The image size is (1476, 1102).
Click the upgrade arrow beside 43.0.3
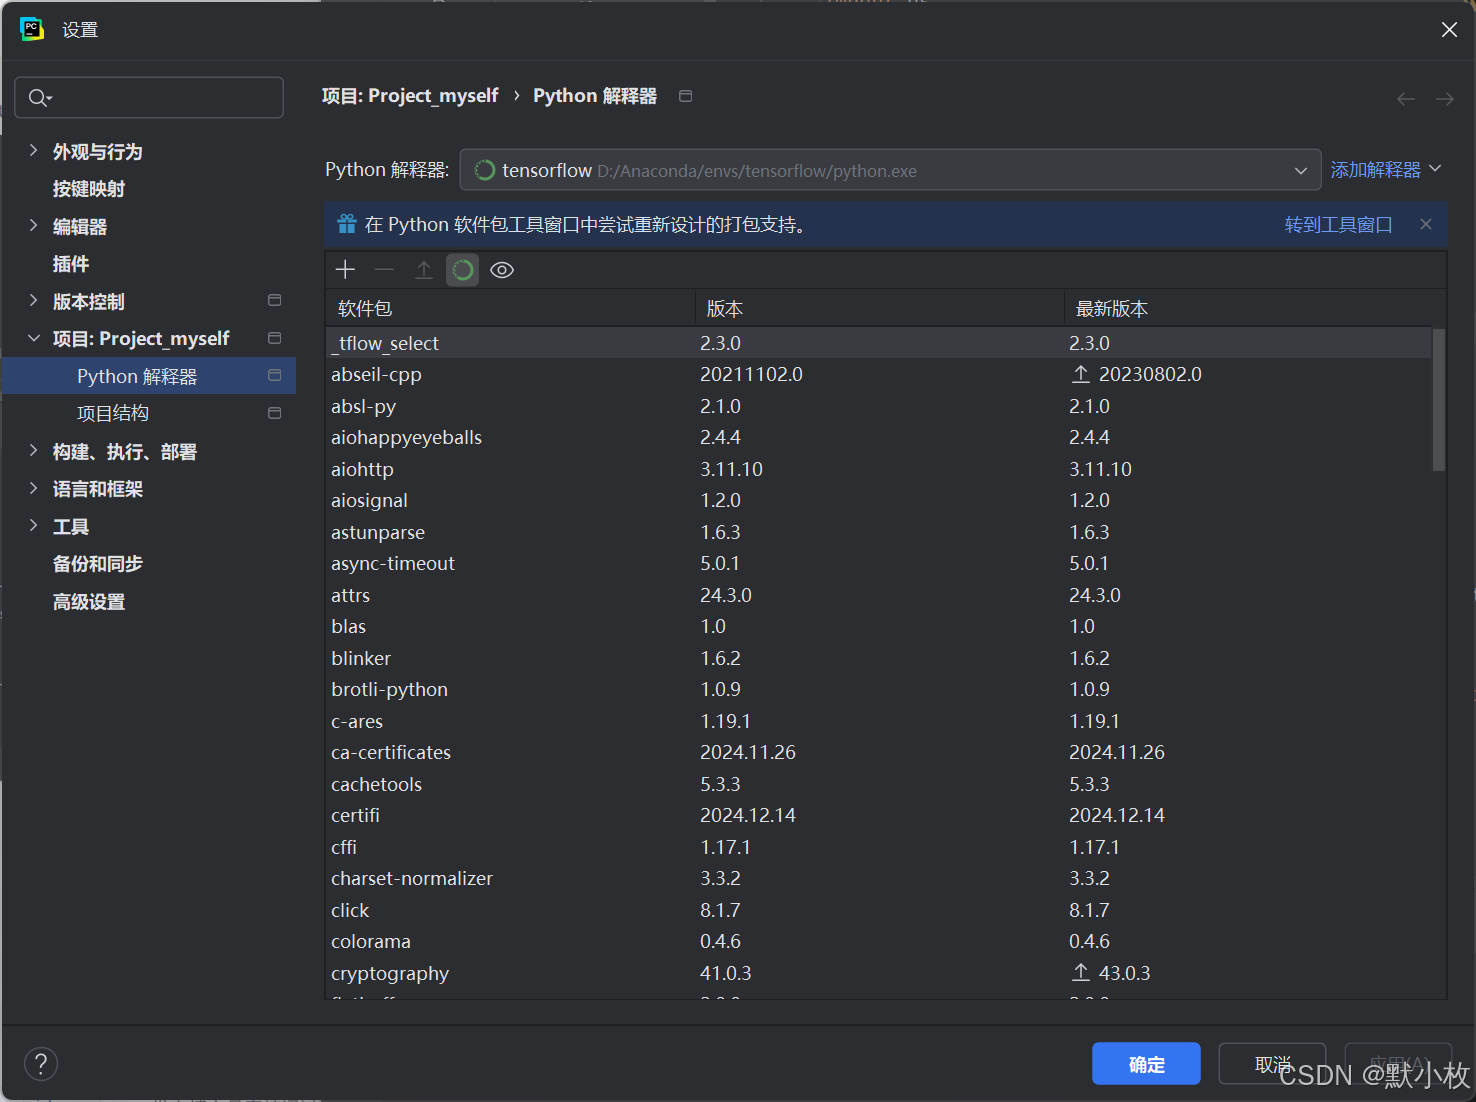(1081, 972)
